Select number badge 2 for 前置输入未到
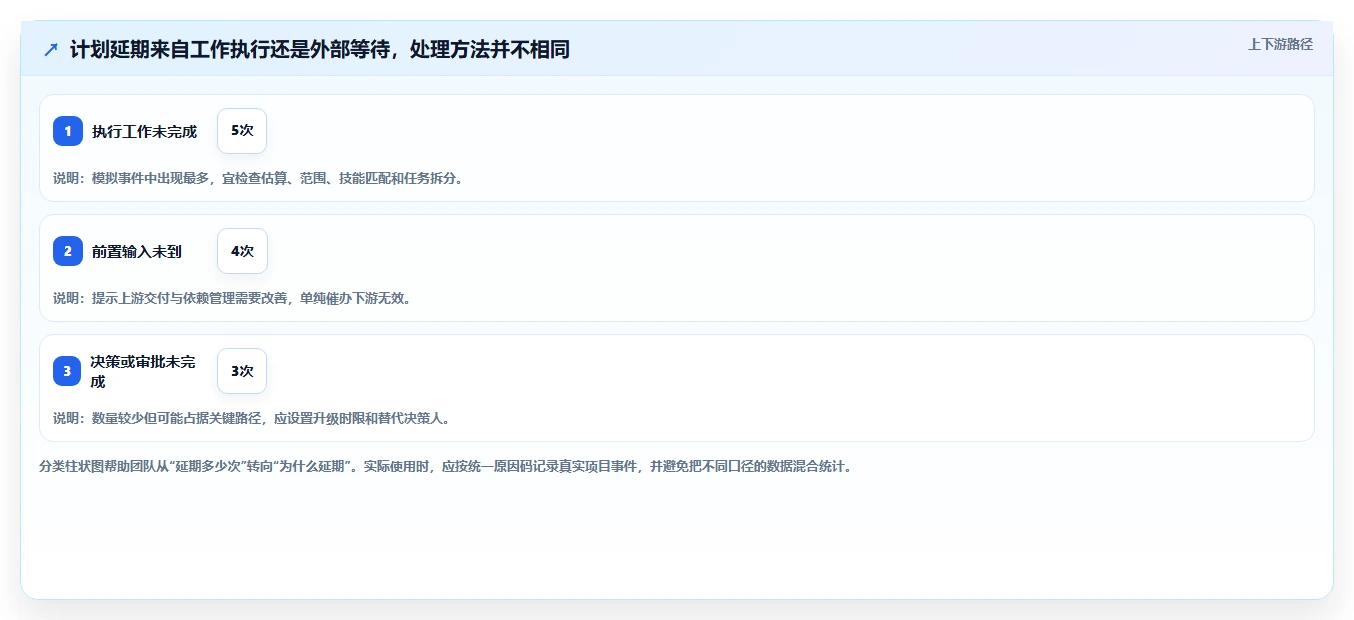The height and width of the screenshot is (620, 1354). pos(68,251)
